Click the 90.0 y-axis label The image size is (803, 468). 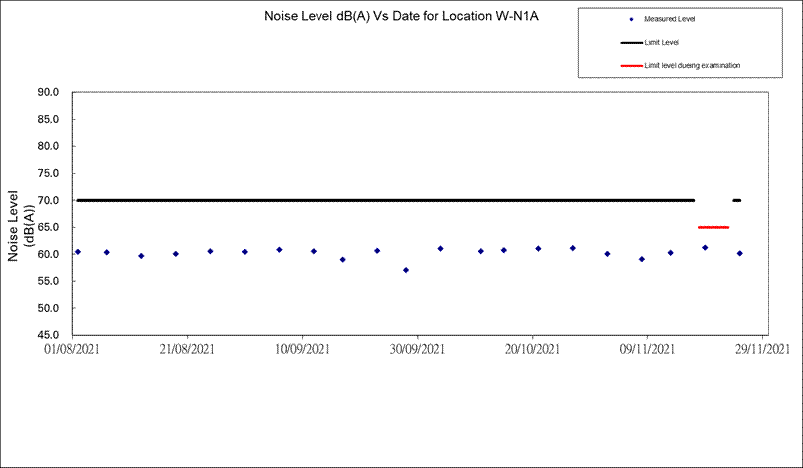pyautogui.click(x=49, y=92)
